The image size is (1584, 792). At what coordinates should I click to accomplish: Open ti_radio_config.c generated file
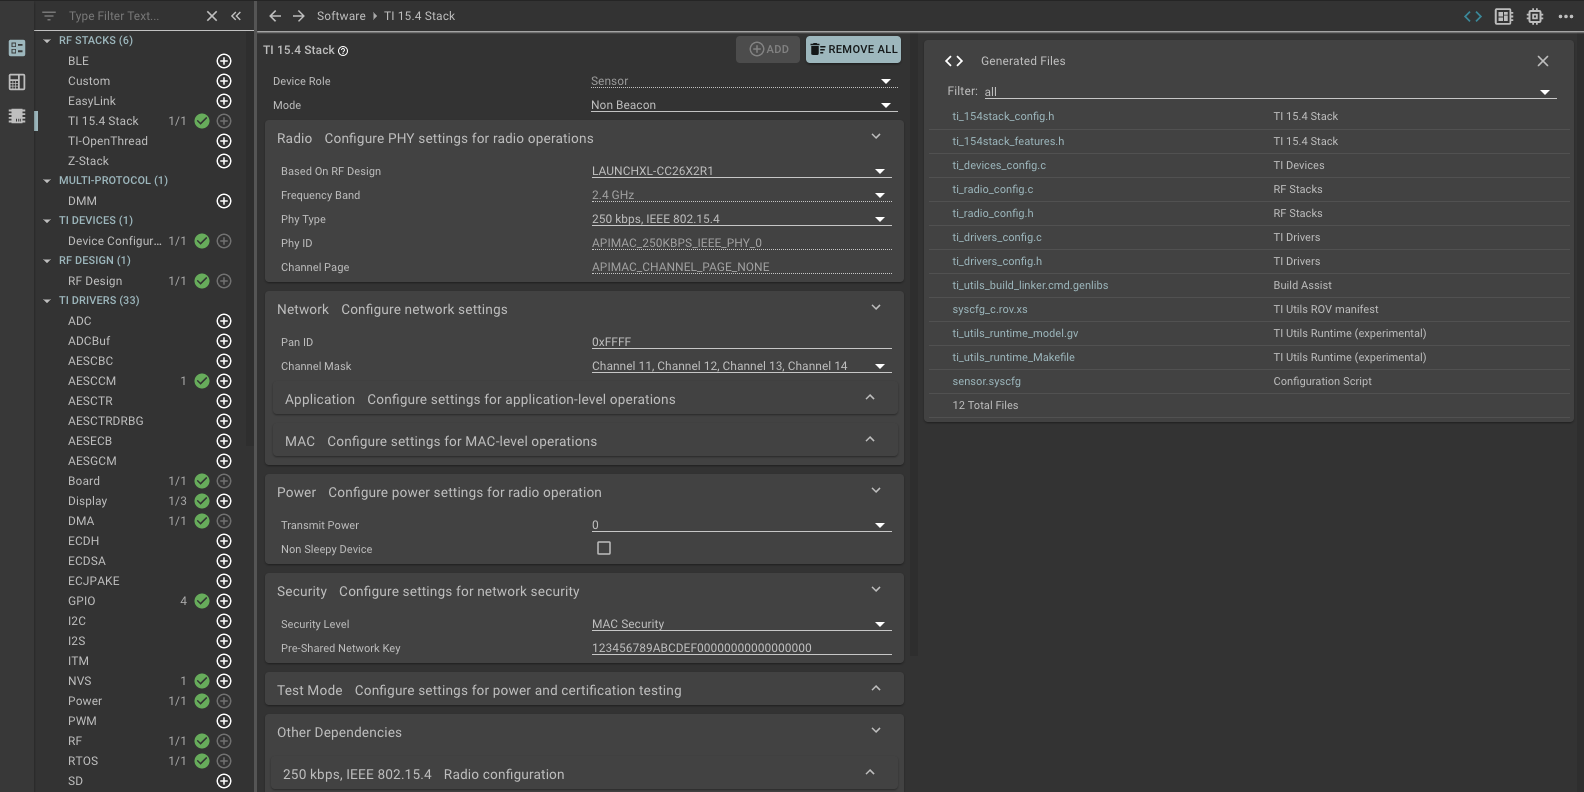point(992,189)
